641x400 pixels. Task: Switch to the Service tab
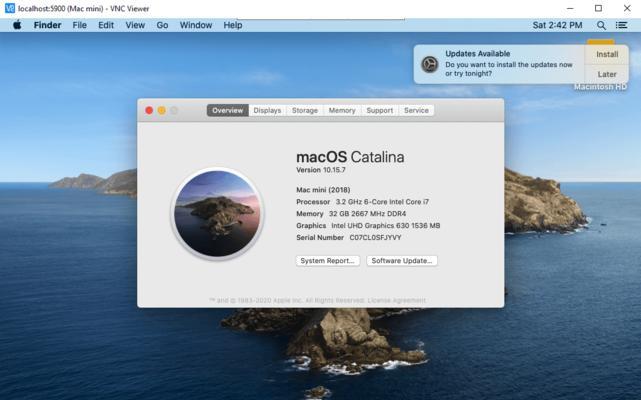coord(416,110)
